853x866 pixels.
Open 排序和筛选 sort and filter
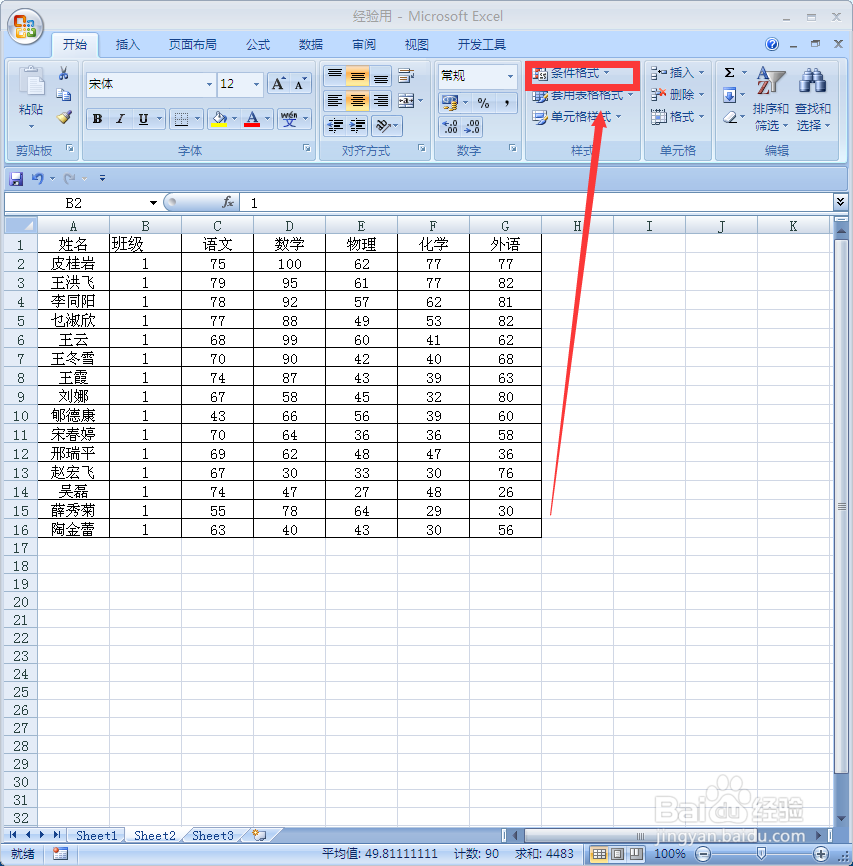click(x=771, y=99)
